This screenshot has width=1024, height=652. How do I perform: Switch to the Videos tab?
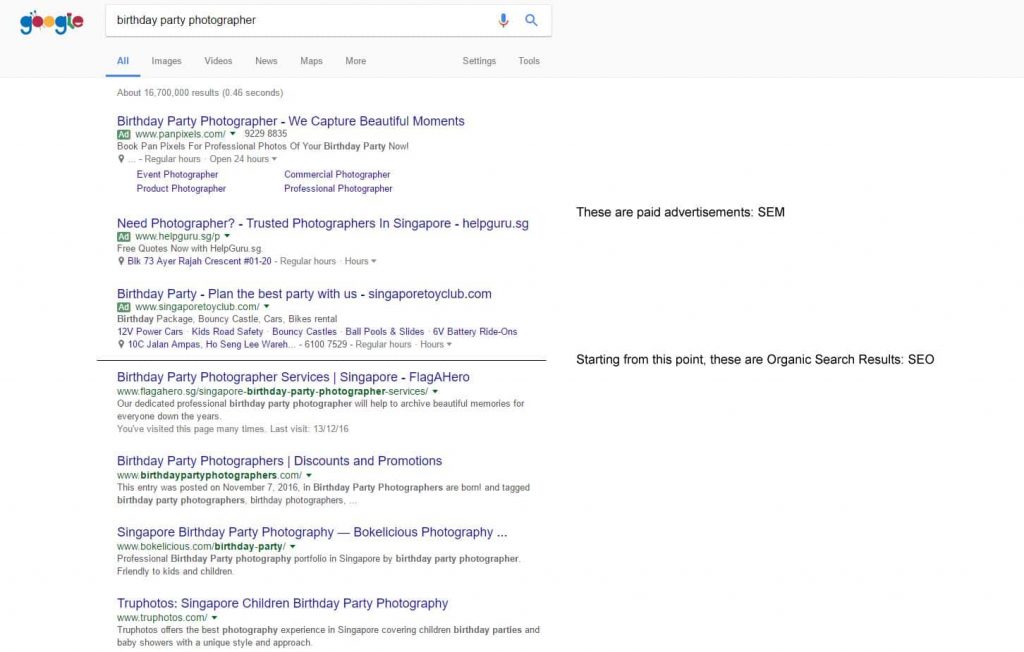218,61
